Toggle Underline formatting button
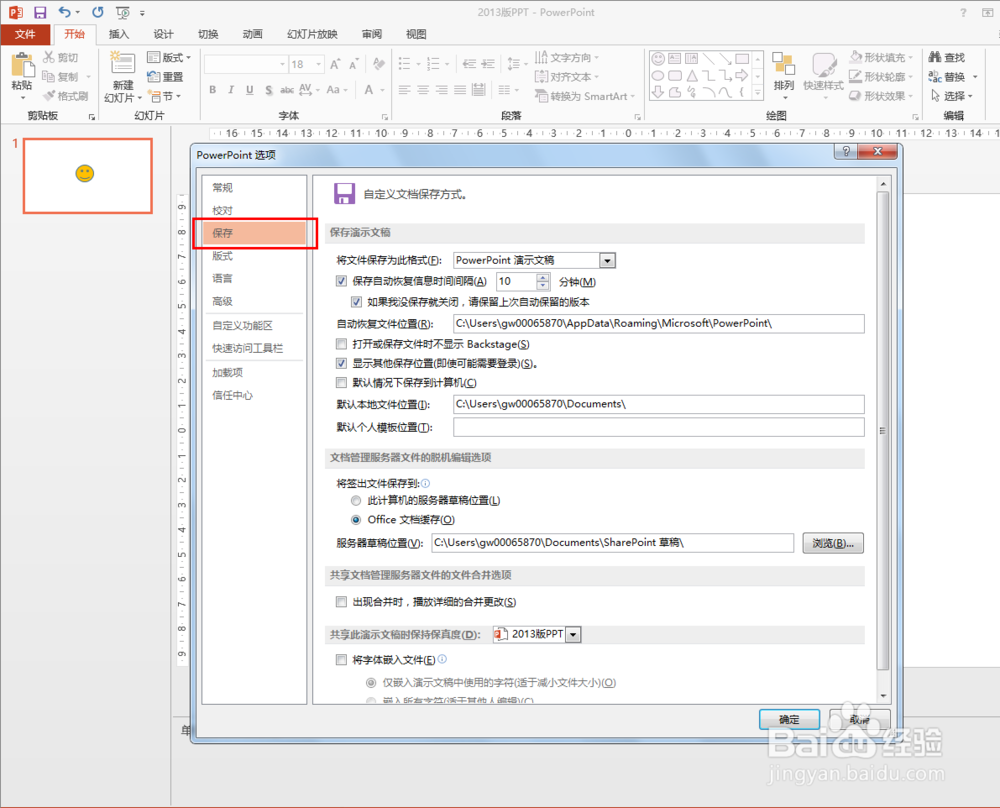Viewport: 1000px width, 808px height. [x=249, y=90]
